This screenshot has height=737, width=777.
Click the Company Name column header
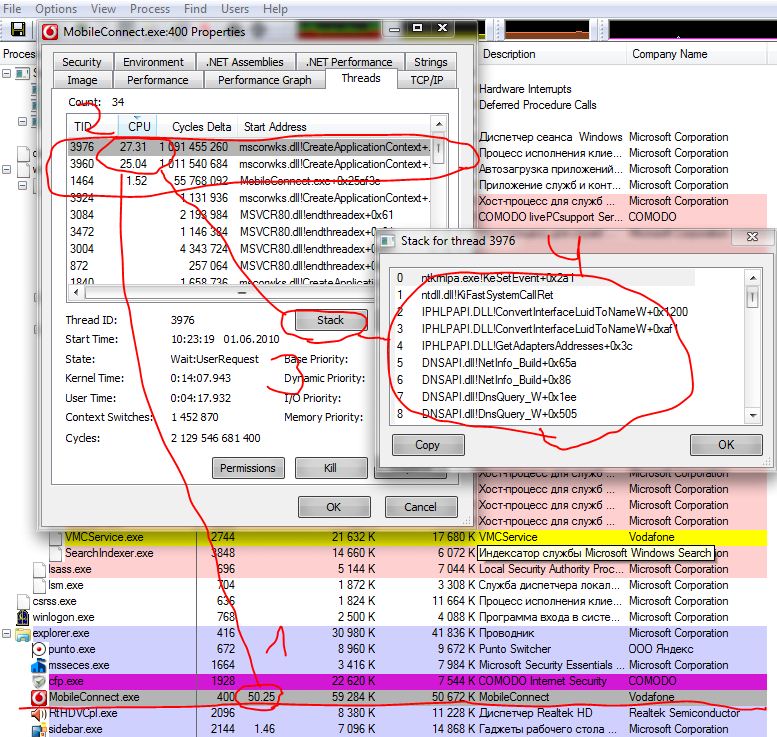tap(696, 54)
